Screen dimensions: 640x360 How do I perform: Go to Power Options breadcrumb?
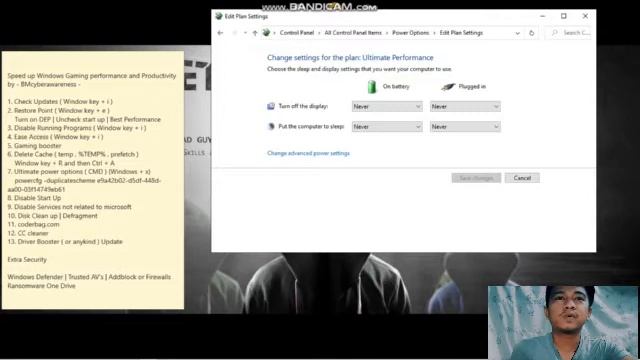pos(411,33)
